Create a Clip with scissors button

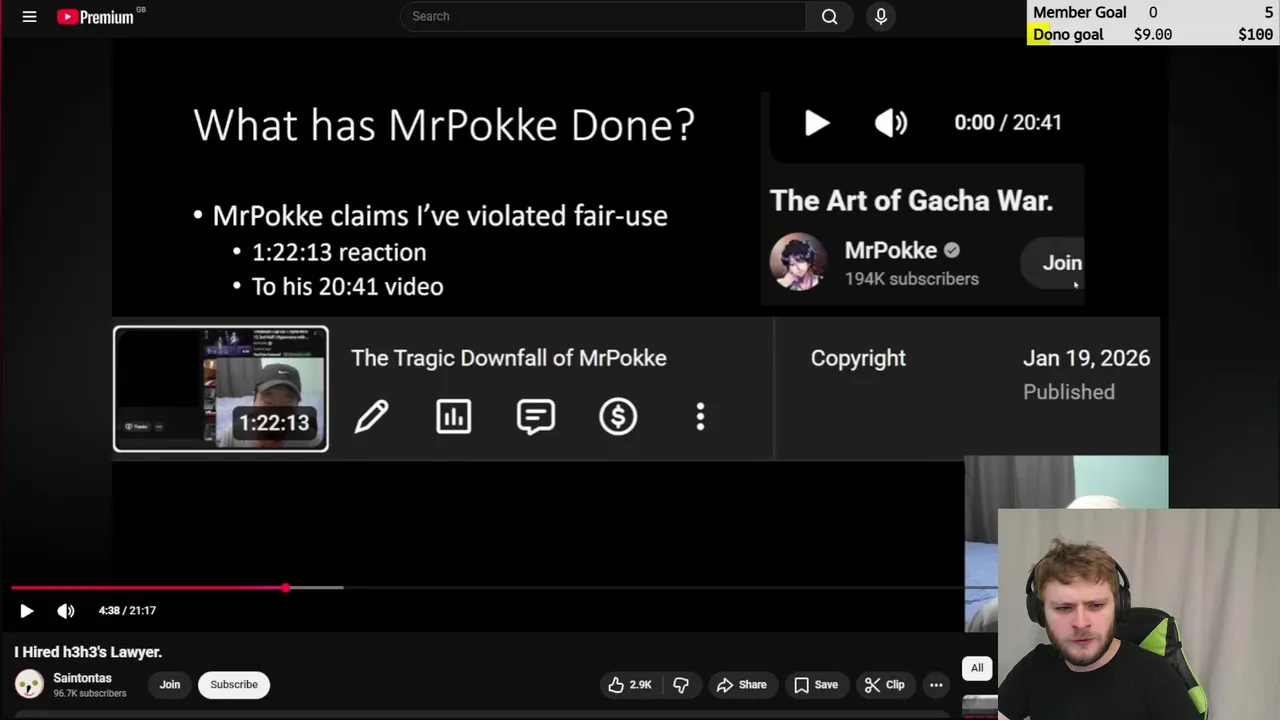885,684
